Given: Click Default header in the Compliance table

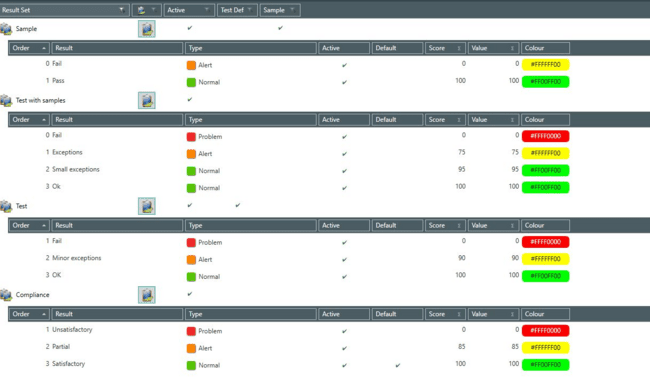Looking at the screenshot, I should 398,314.
